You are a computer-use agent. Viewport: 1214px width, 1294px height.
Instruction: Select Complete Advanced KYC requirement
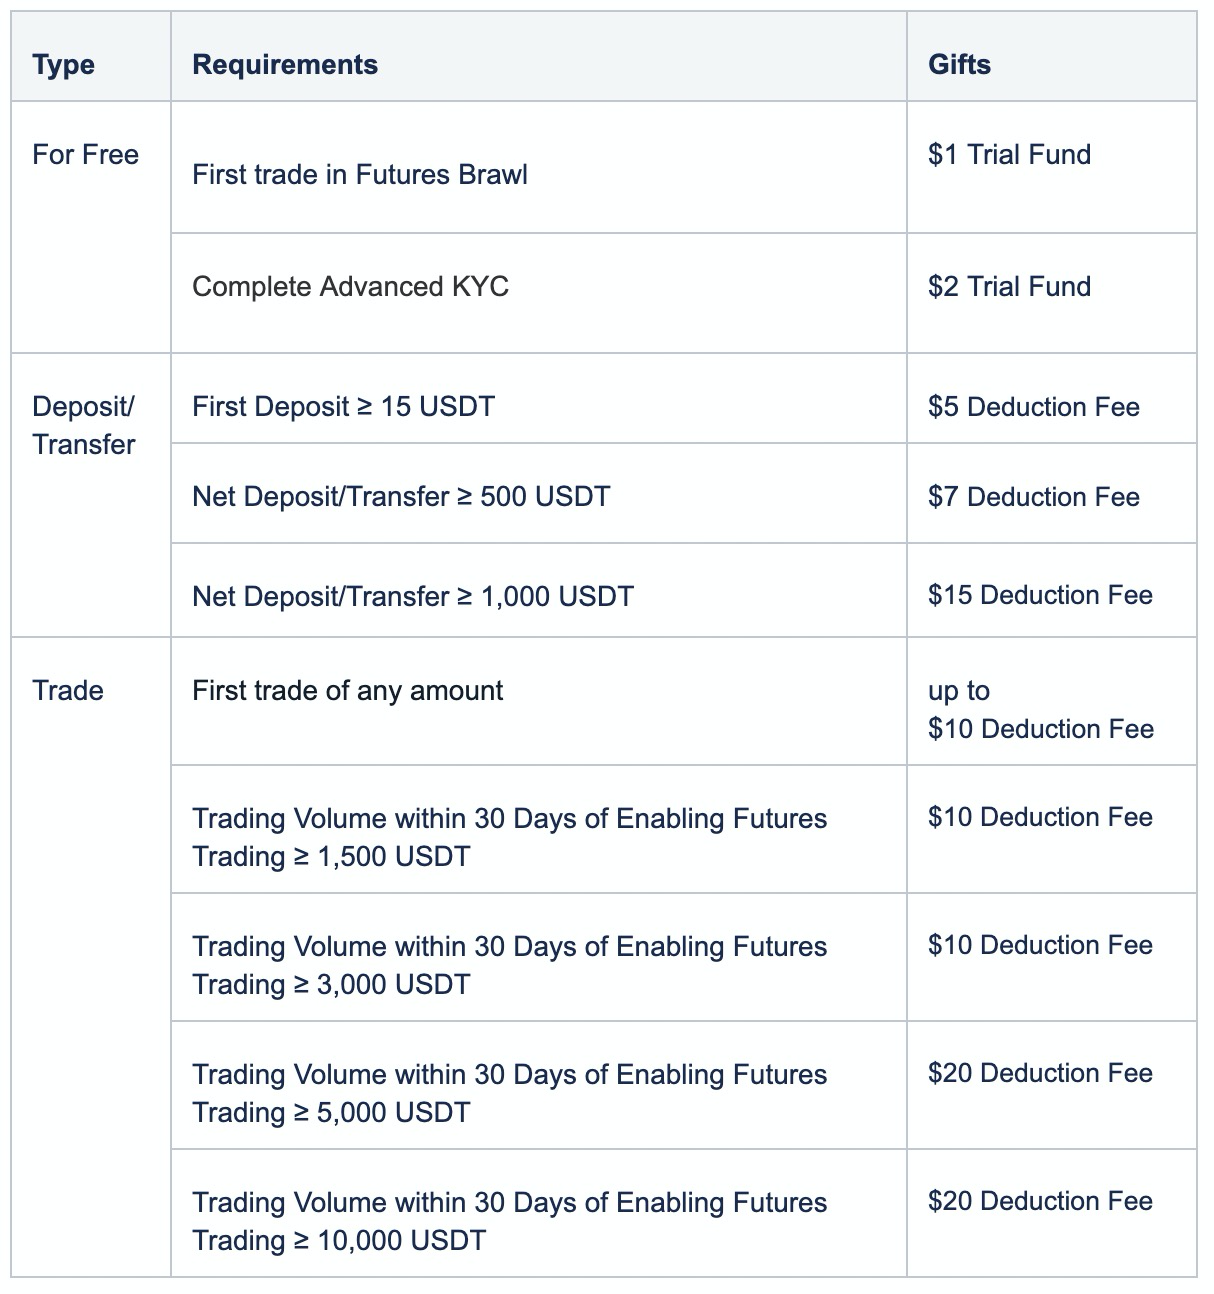pos(350,287)
